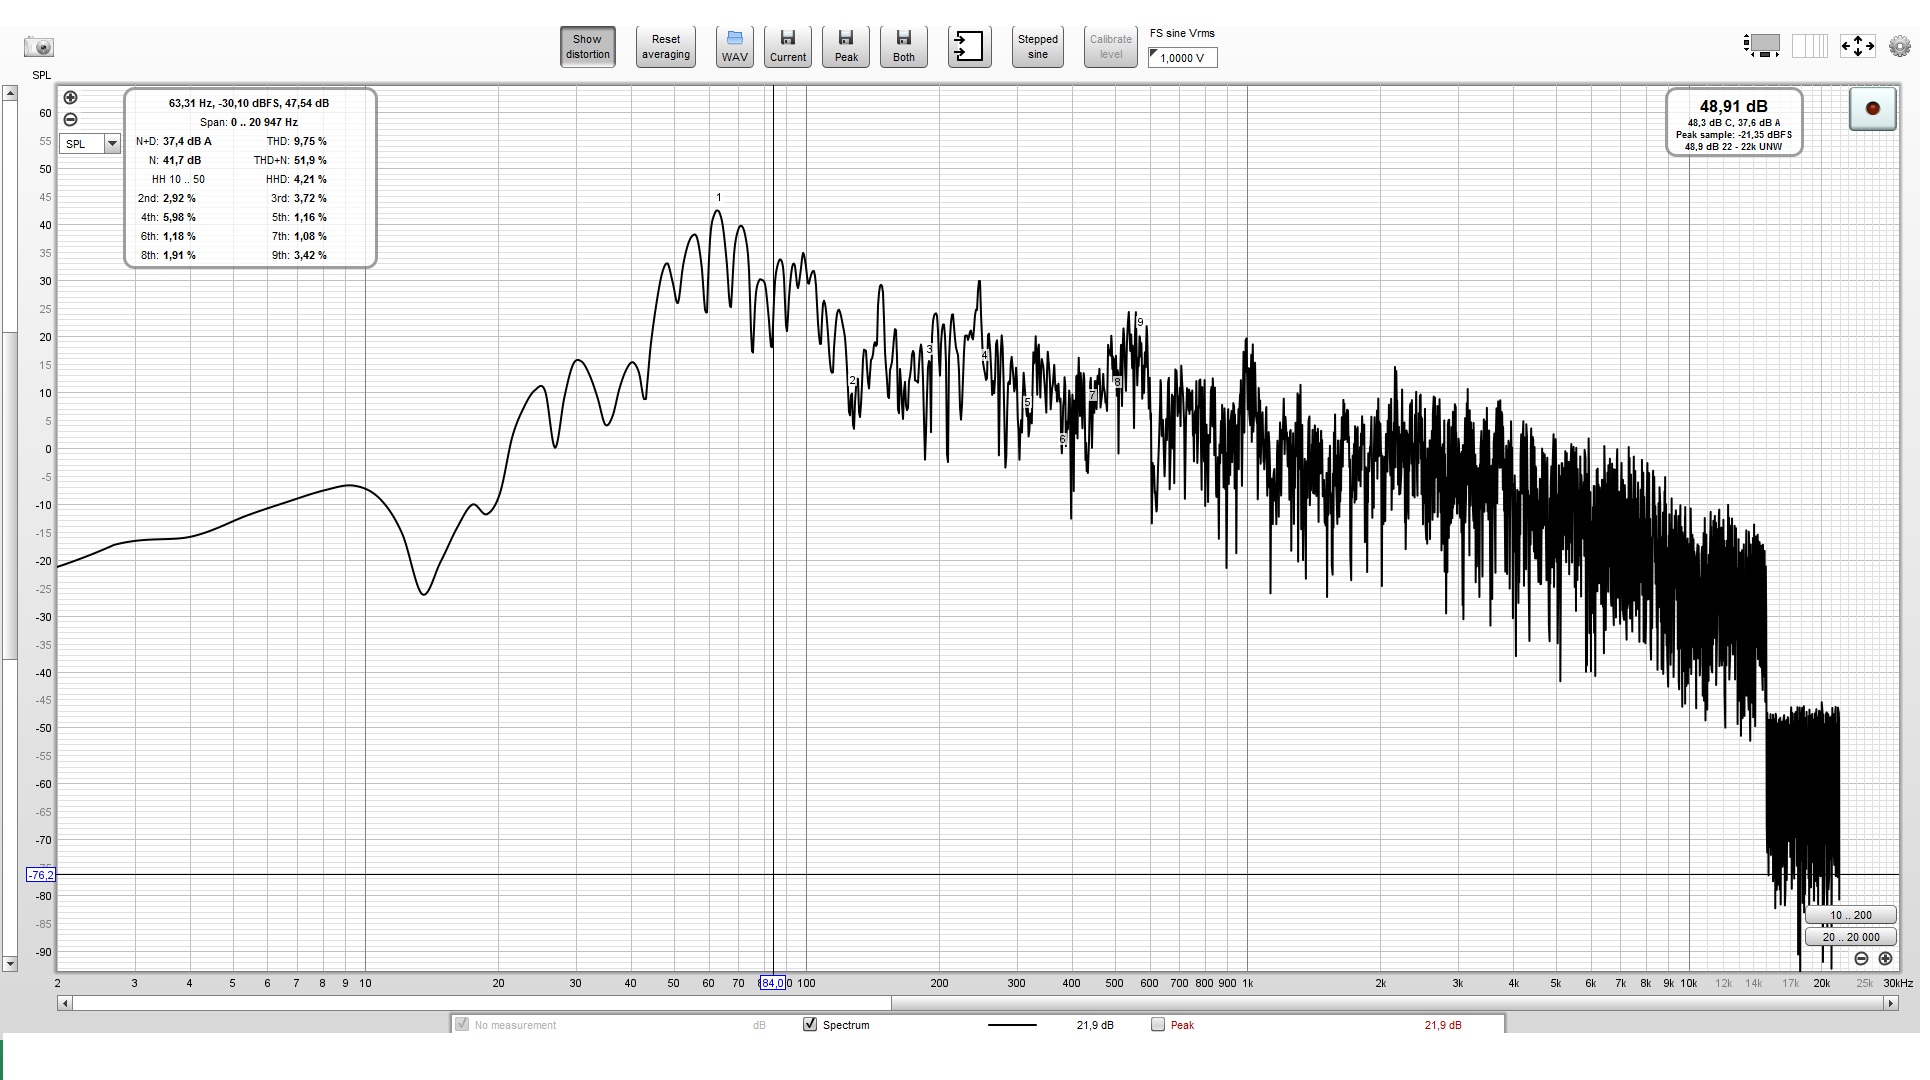Click the frequency axis grid icon
1930x1080 pixels.
[x=1809, y=46]
